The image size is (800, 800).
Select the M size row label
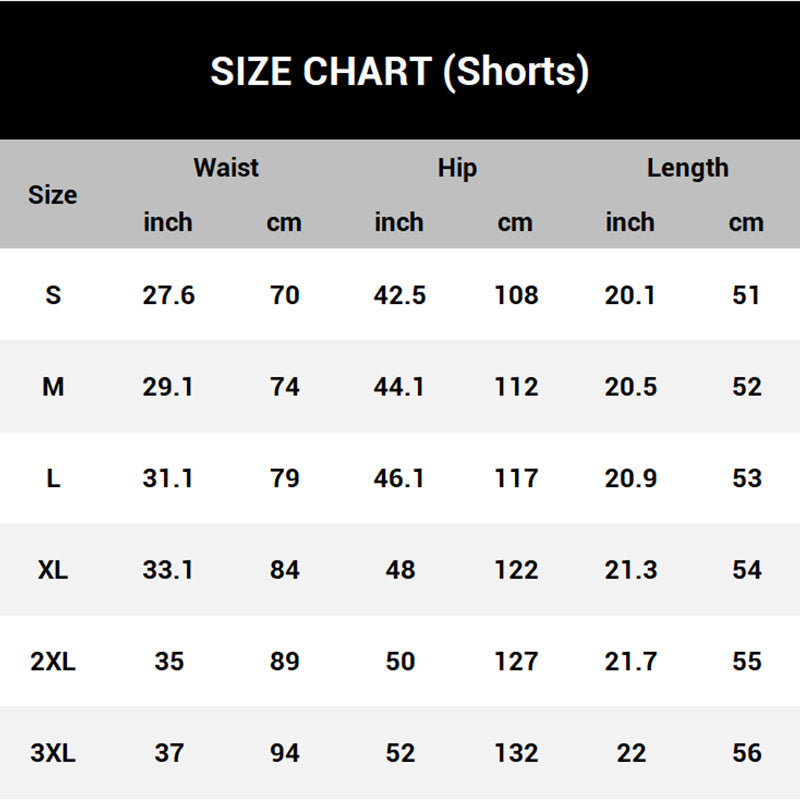(53, 387)
